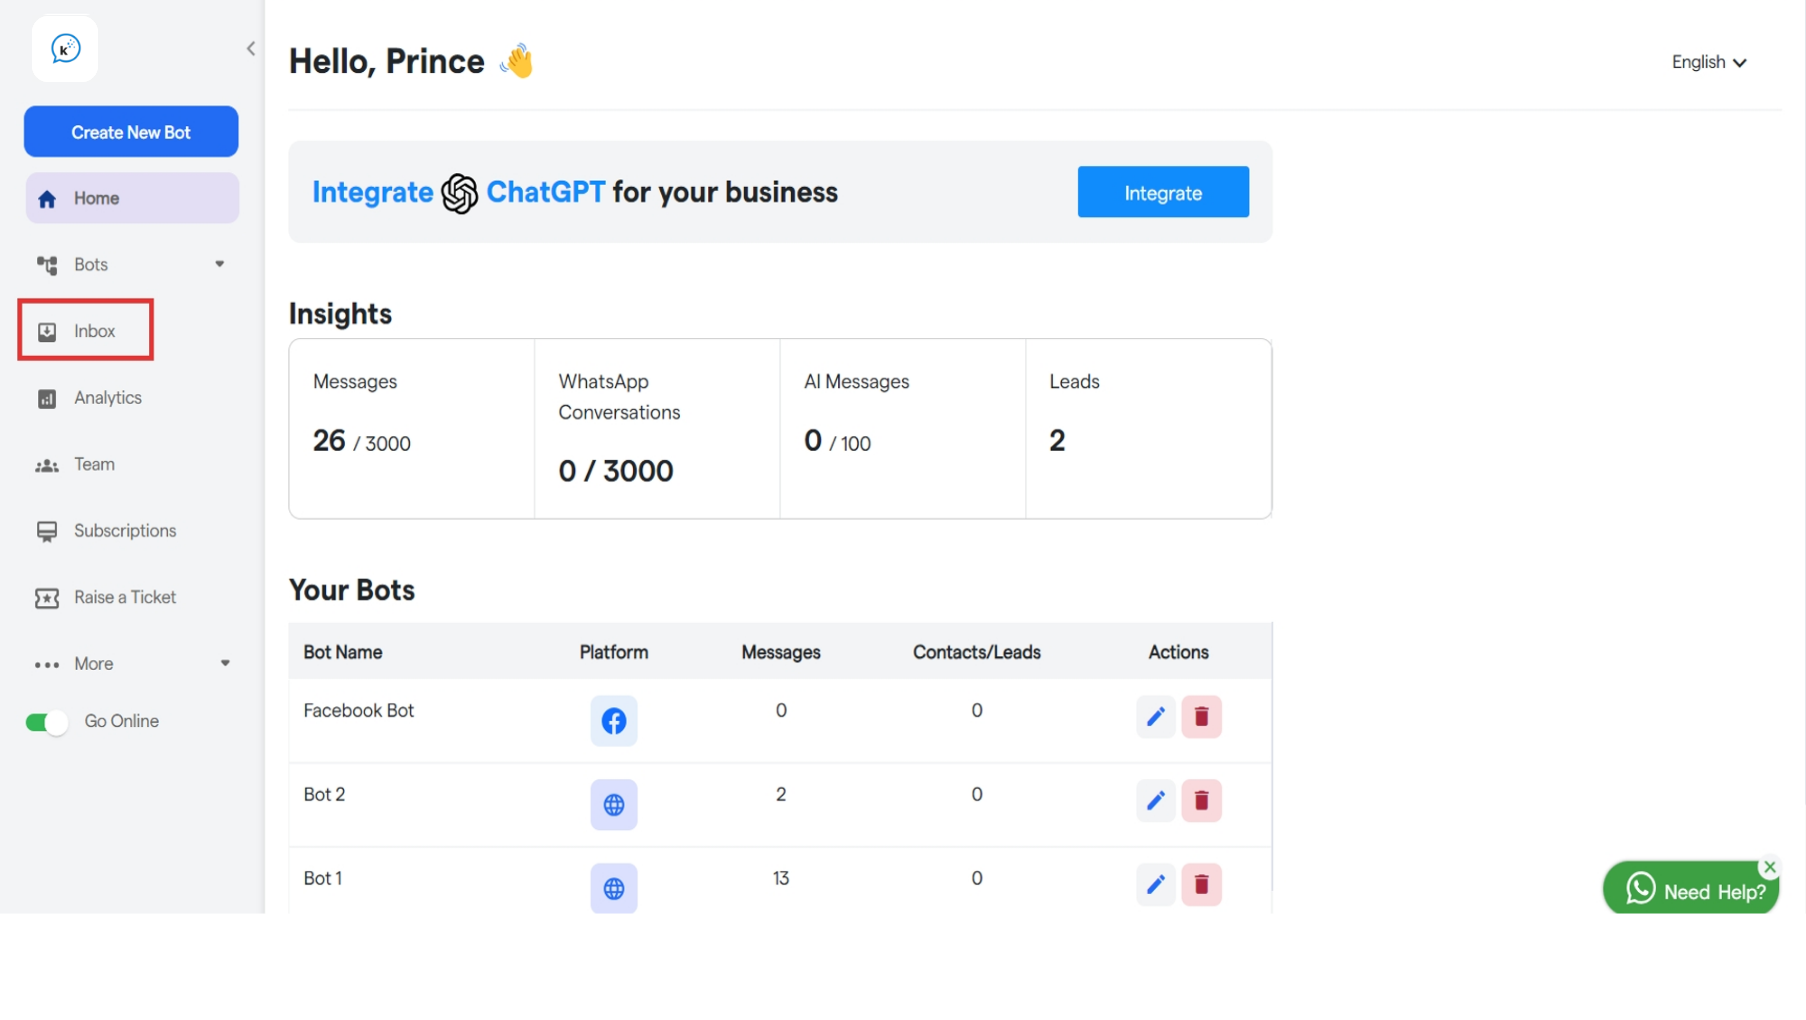Click the app logo in sidebar
Viewport: 1806px width, 1020px height.
65,49
